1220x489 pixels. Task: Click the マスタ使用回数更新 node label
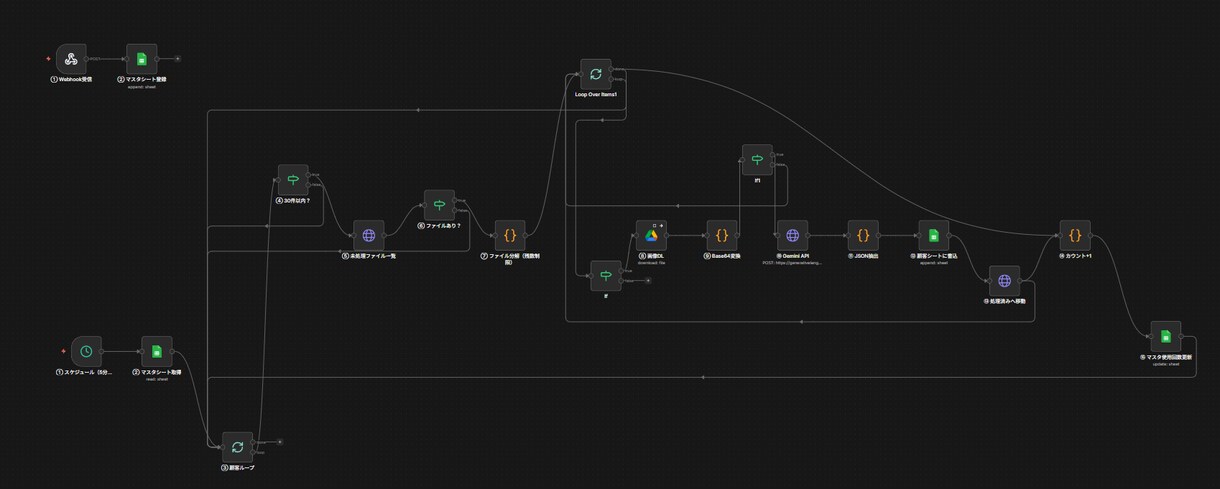tap(1165, 357)
